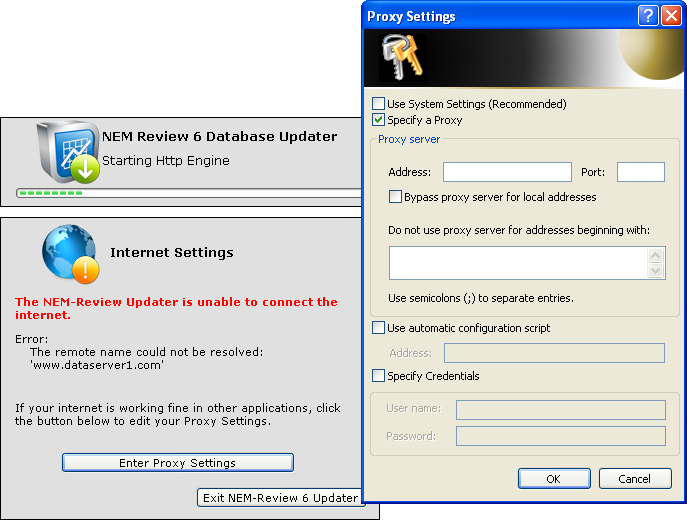Cancel the Proxy Settings dialog
The width and height of the screenshot is (687, 520).
(x=635, y=478)
